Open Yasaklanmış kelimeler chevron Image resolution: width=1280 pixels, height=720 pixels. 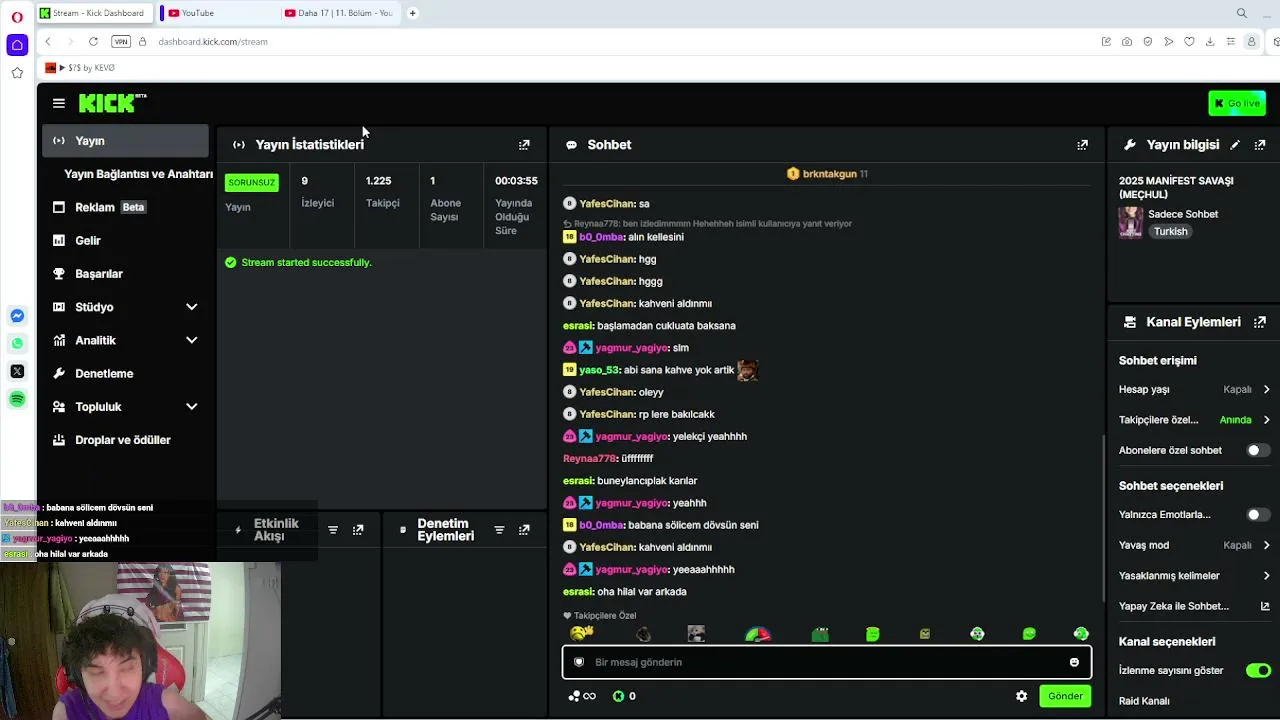pyautogui.click(x=1266, y=576)
